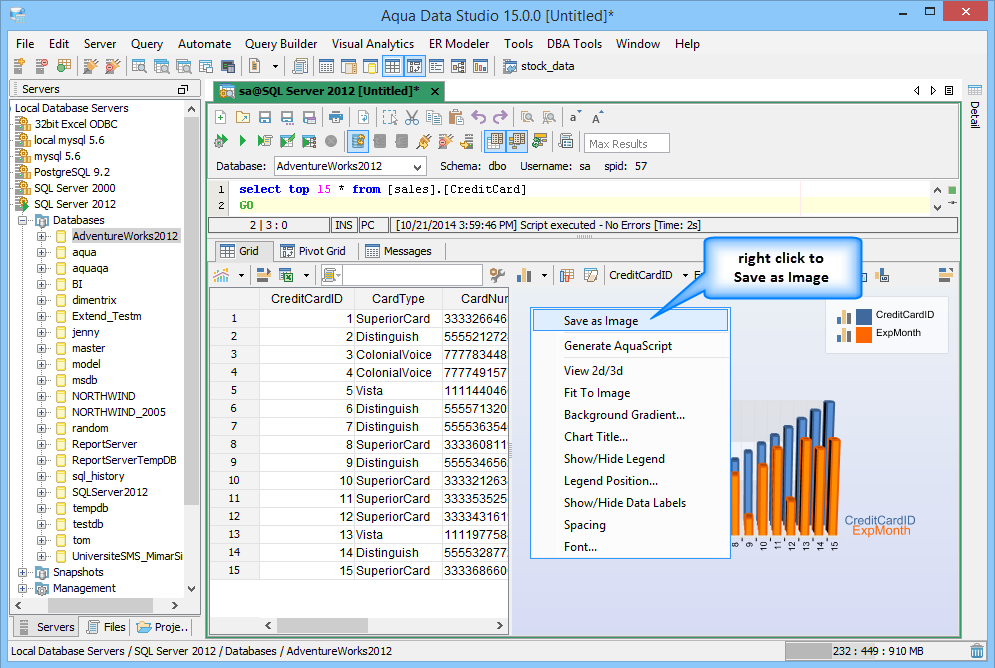
Task: Click the blue CreditCardID legend swatch
Action: pyautogui.click(x=864, y=316)
